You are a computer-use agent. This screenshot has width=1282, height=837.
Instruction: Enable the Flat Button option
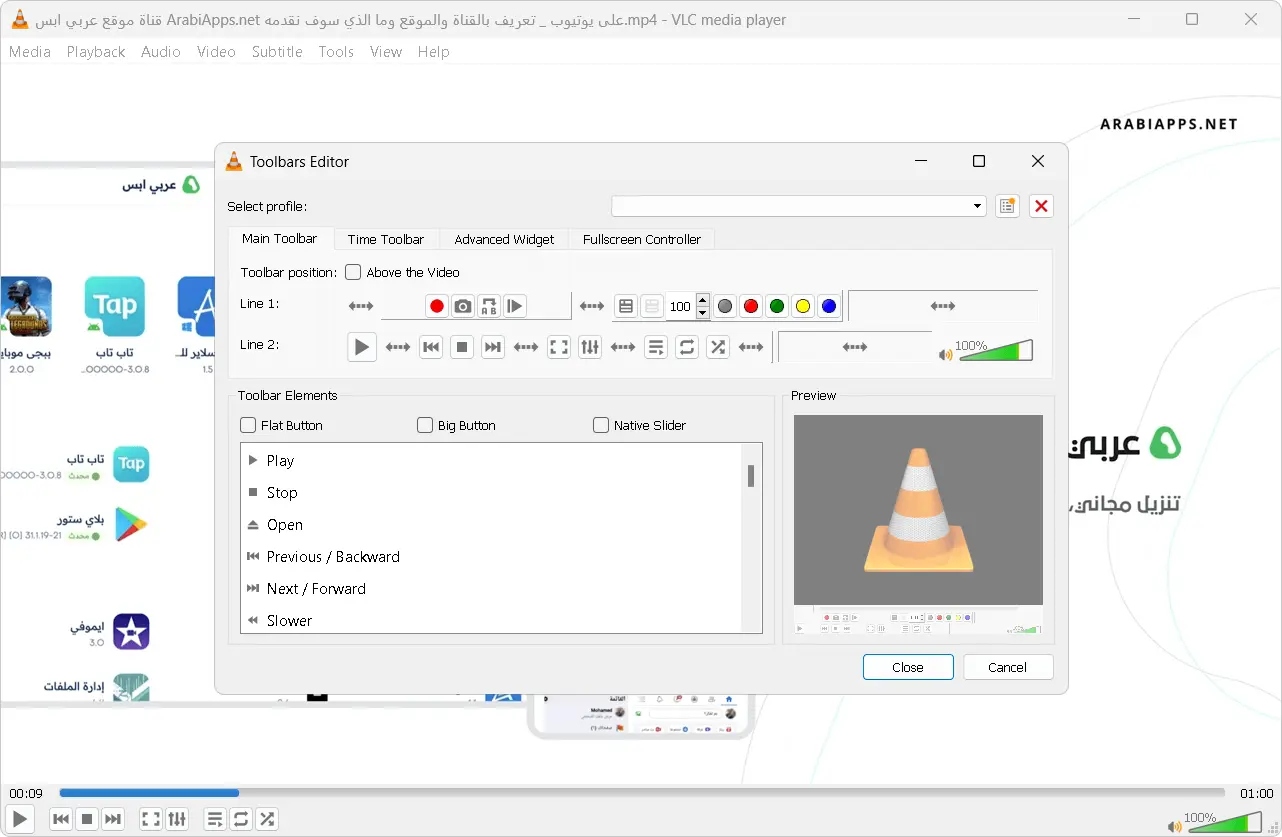click(x=247, y=425)
